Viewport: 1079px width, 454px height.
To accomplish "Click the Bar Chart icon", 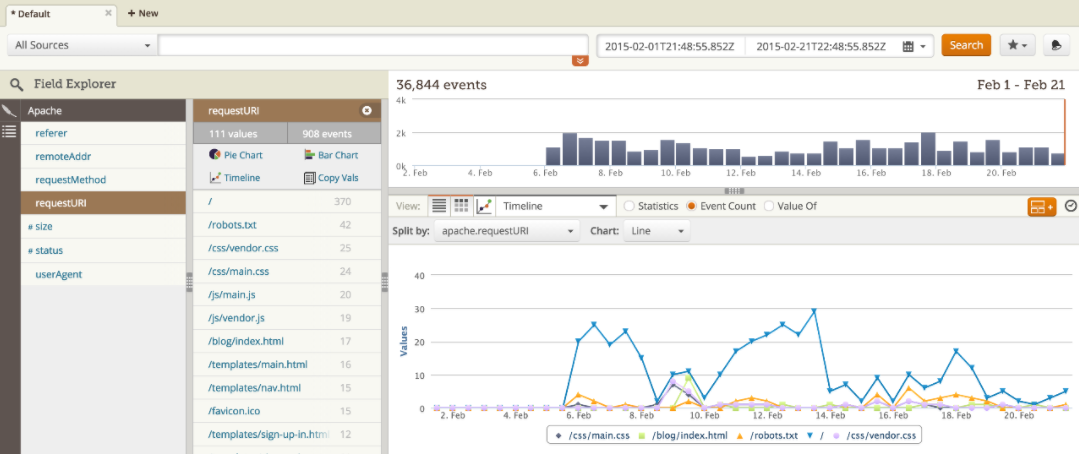I will pyautogui.click(x=309, y=155).
